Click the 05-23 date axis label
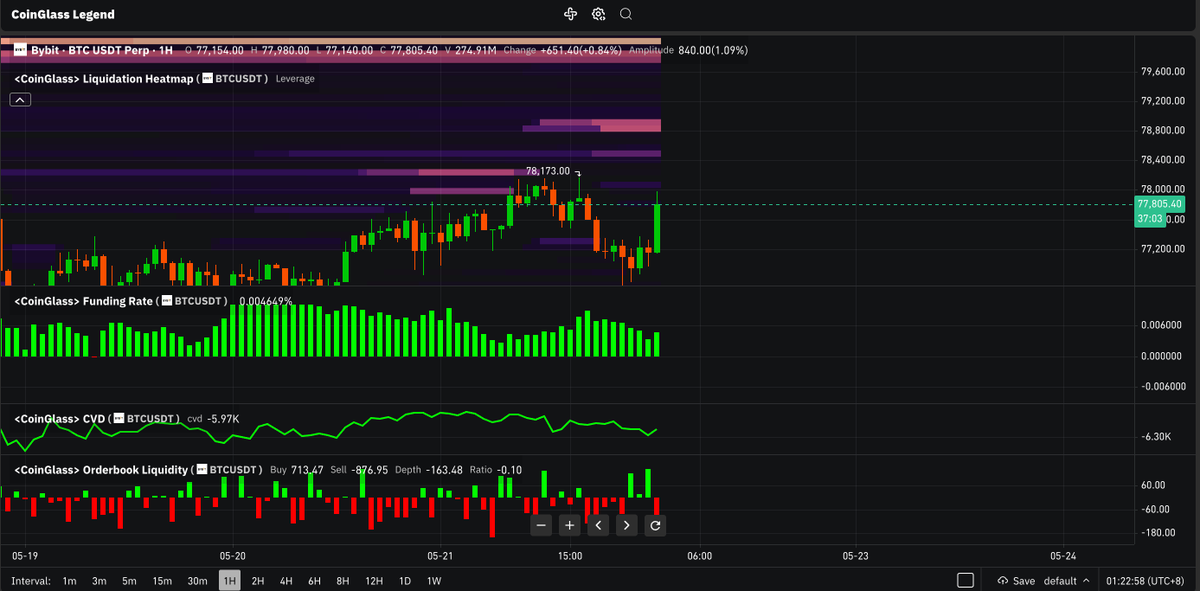 [856, 555]
